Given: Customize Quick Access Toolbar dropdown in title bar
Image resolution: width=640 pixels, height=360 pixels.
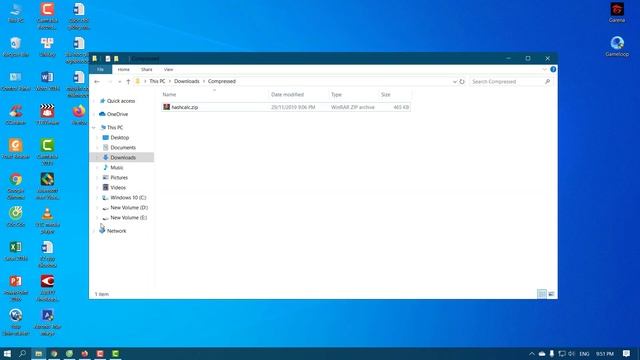Looking at the screenshot, I should click(x=124, y=58).
